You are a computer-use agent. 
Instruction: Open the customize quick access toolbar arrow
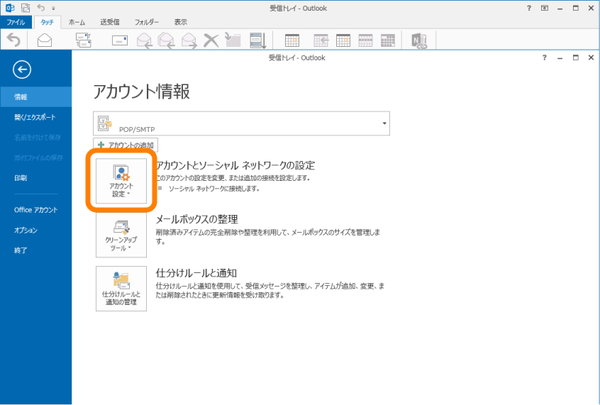tap(54, 8)
